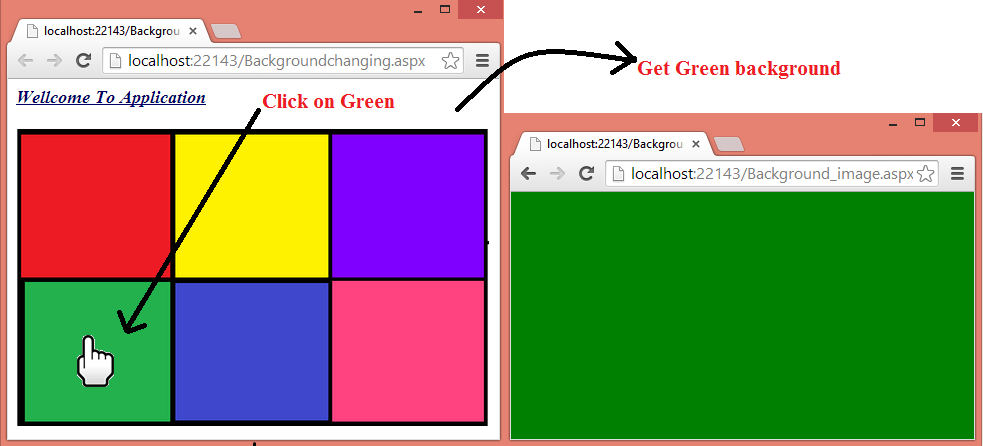This screenshot has width=983, height=446.
Task: Bookmark the Backgroundchanging.aspx page with the star
Action: (x=450, y=61)
